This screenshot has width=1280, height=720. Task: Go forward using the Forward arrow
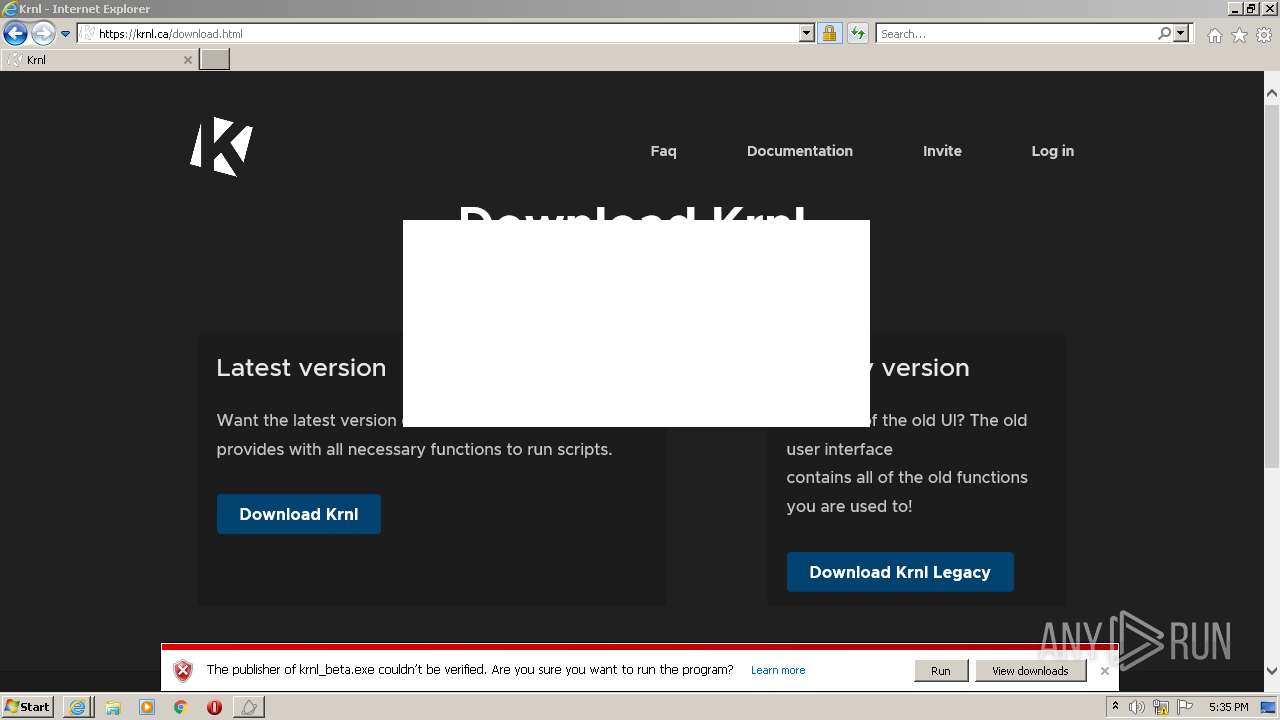43,34
